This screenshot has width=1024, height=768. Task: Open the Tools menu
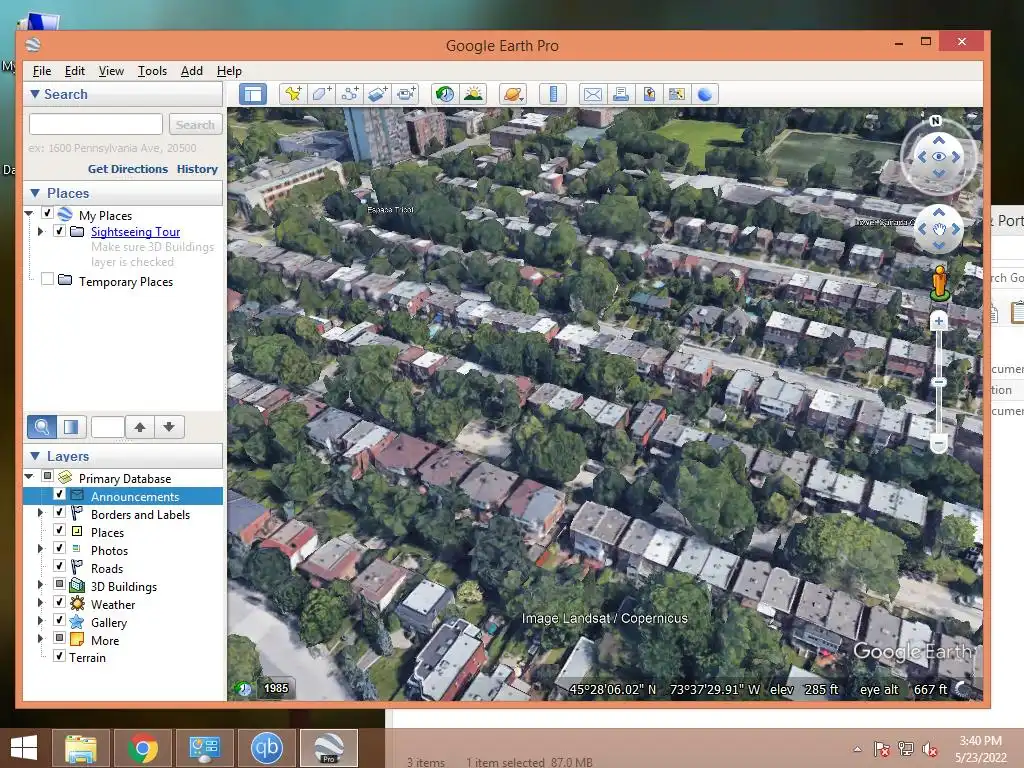click(x=152, y=71)
